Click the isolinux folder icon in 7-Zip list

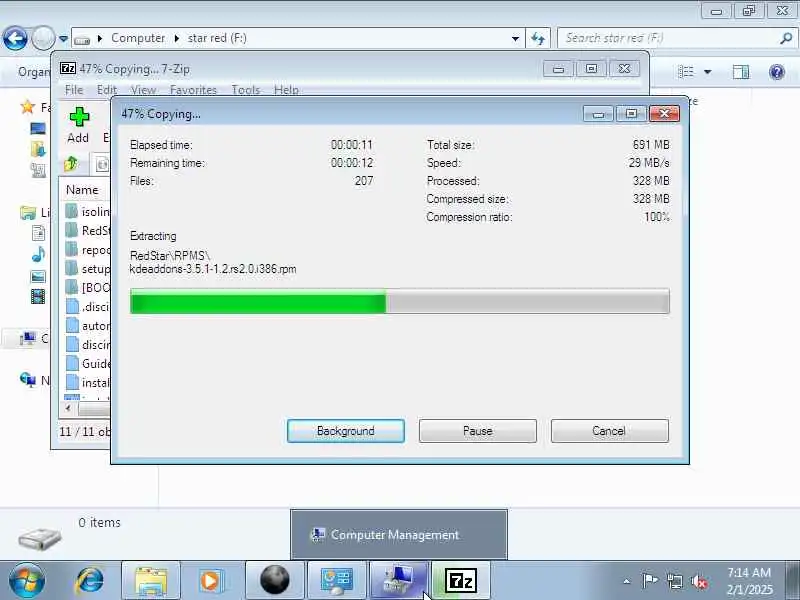coord(72,211)
